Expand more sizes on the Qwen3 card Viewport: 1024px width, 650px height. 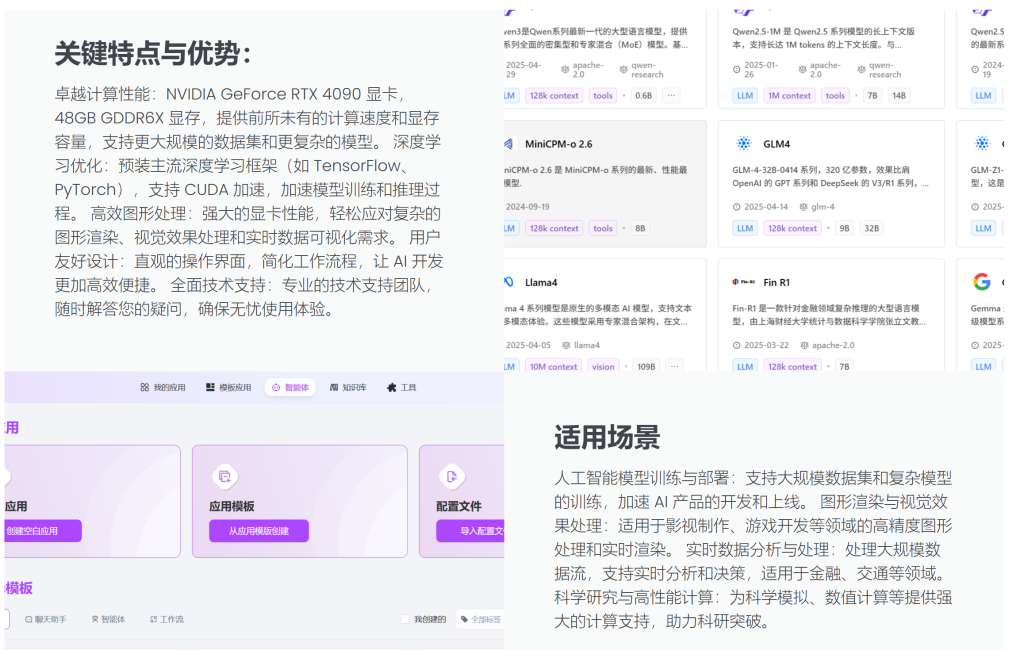tap(670, 96)
